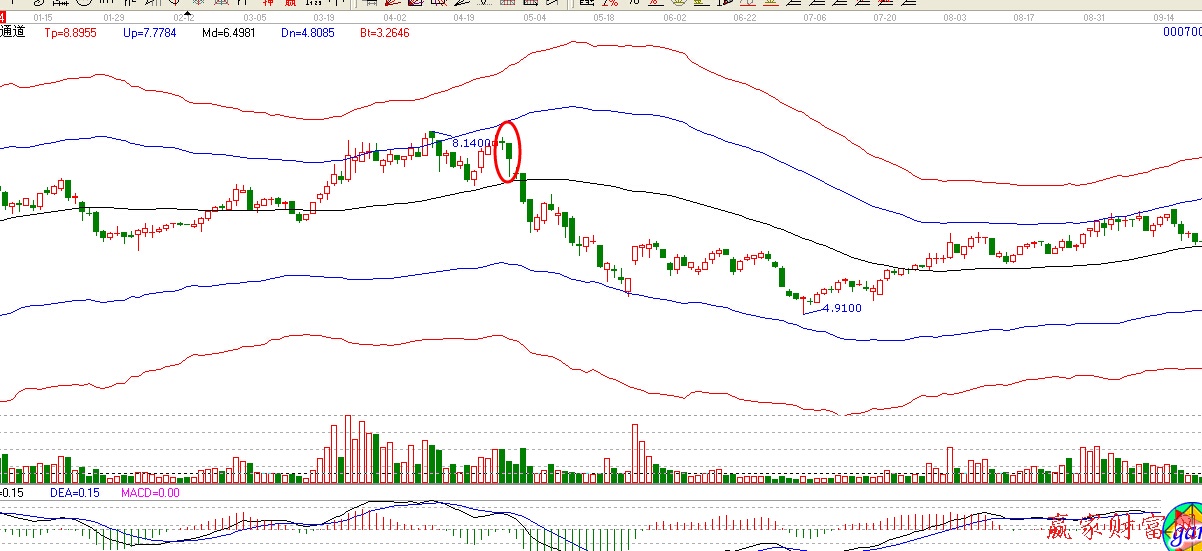Viewport: 1202px width, 551px height.
Task: Click the black triangle marker on date axis
Action: click(186, 15)
